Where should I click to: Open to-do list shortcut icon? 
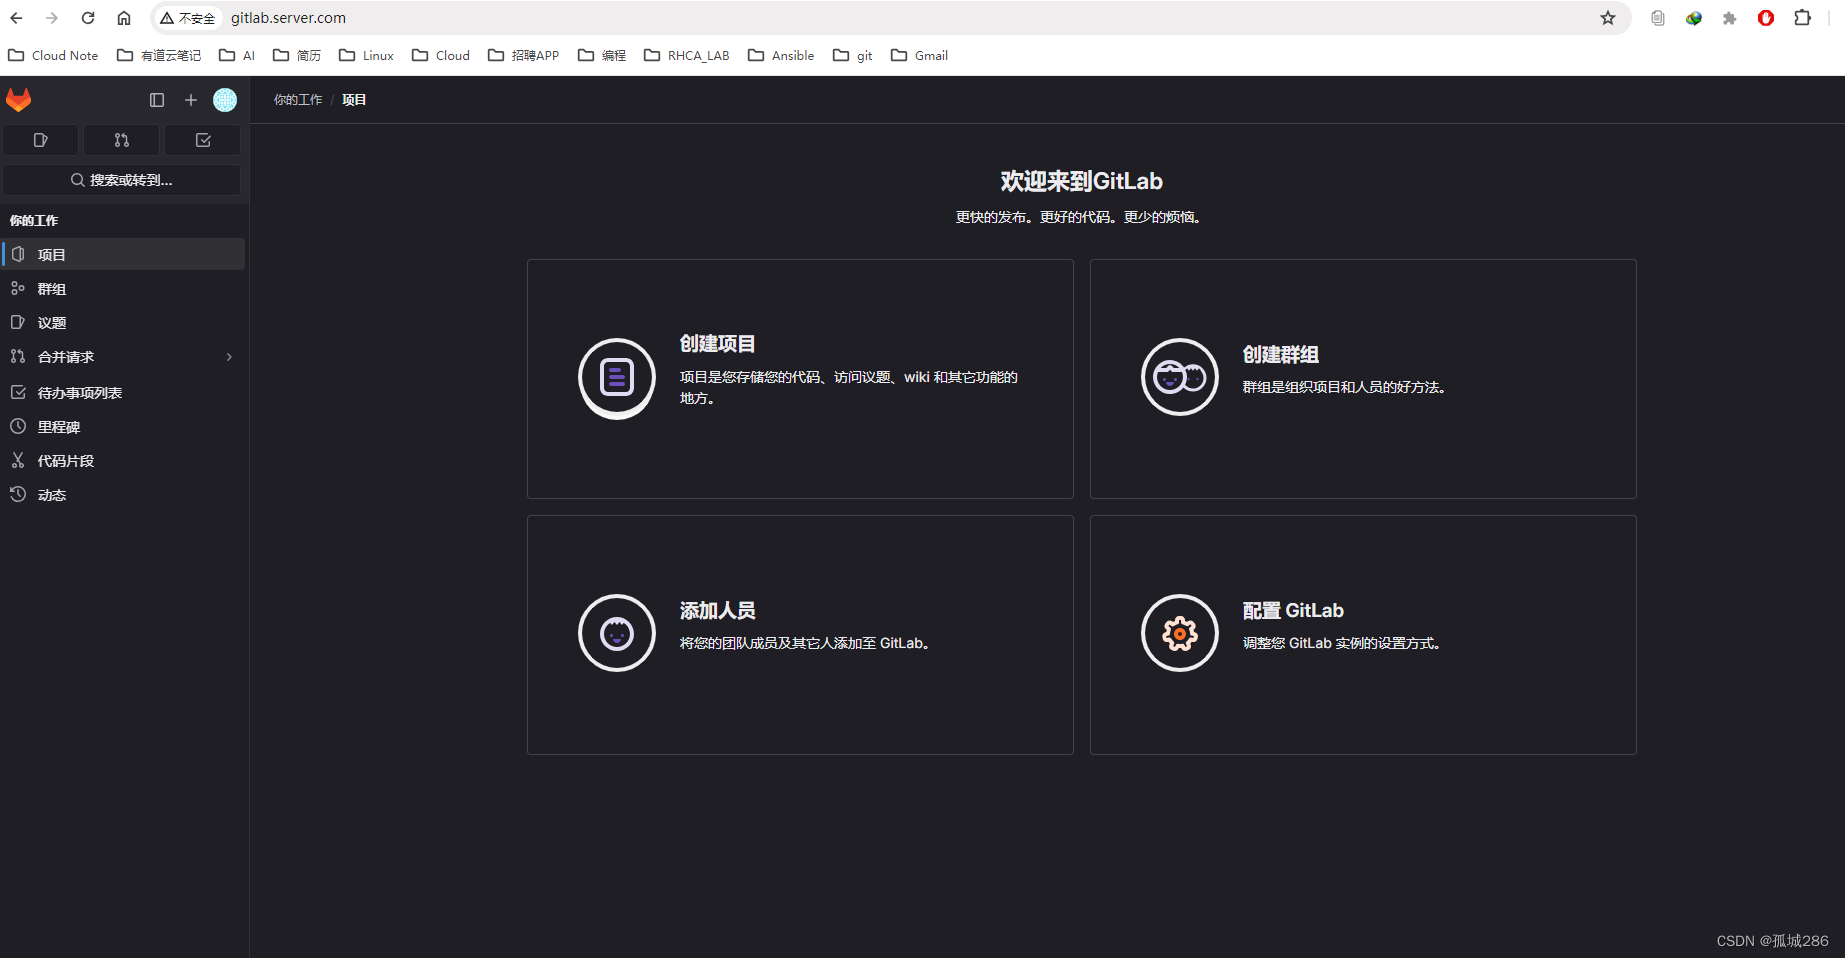click(203, 140)
